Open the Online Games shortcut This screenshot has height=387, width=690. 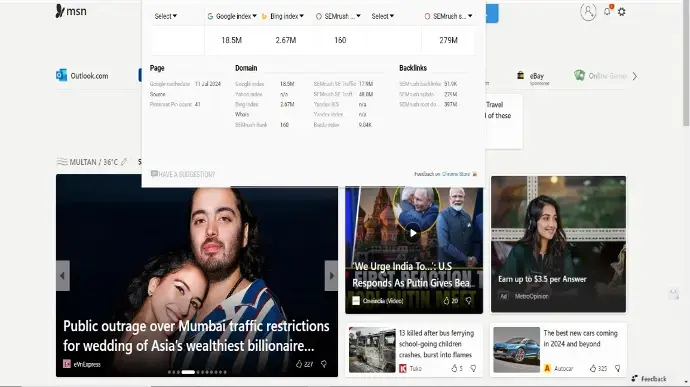pos(600,76)
